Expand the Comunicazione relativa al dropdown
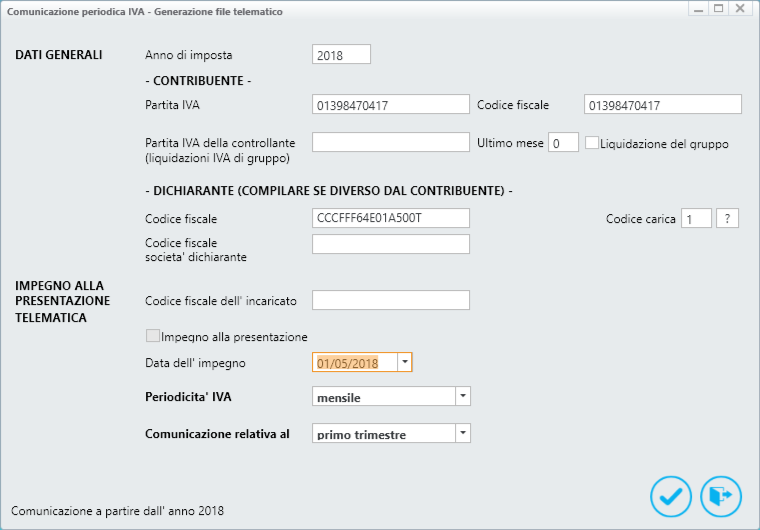This screenshot has height=530, width=760. pyautogui.click(x=463, y=433)
